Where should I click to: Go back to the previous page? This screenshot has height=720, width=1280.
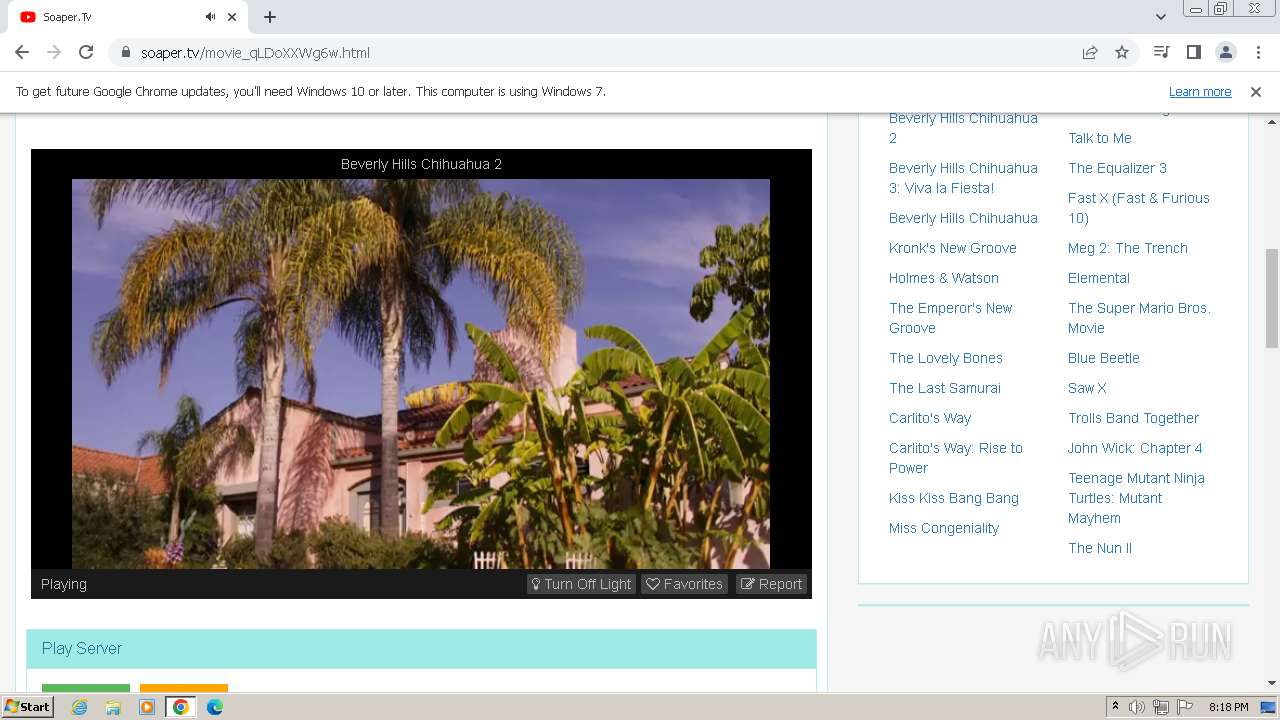pyautogui.click(x=22, y=52)
